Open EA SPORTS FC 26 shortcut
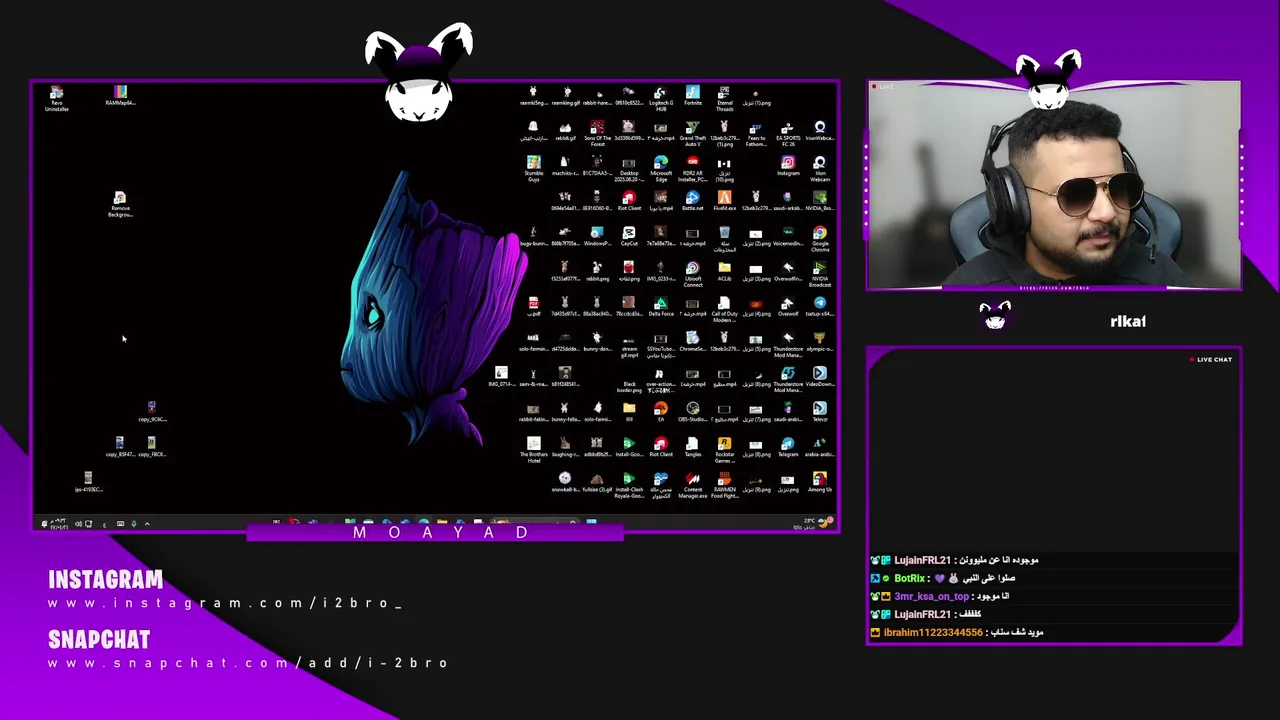The height and width of the screenshot is (720, 1280). [x=788, y=134]
